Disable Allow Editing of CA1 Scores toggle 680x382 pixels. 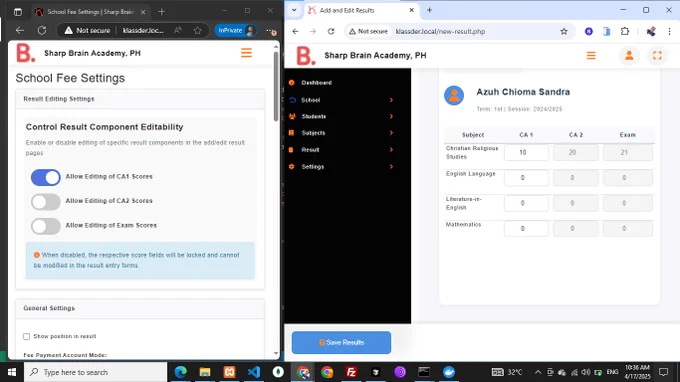(46, 177)
